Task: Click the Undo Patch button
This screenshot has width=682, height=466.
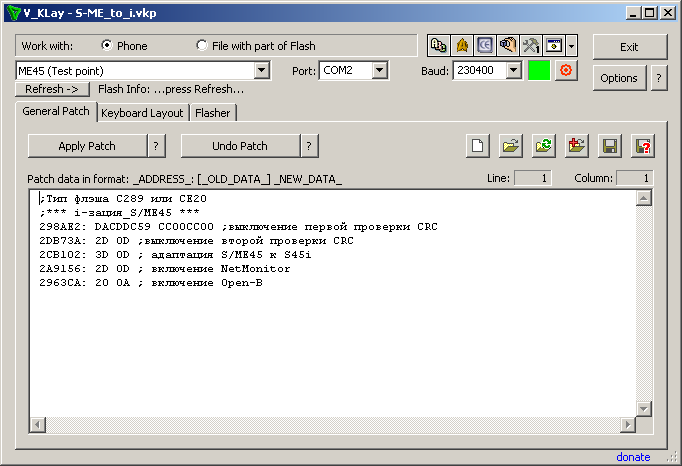Action: (240, 146)
